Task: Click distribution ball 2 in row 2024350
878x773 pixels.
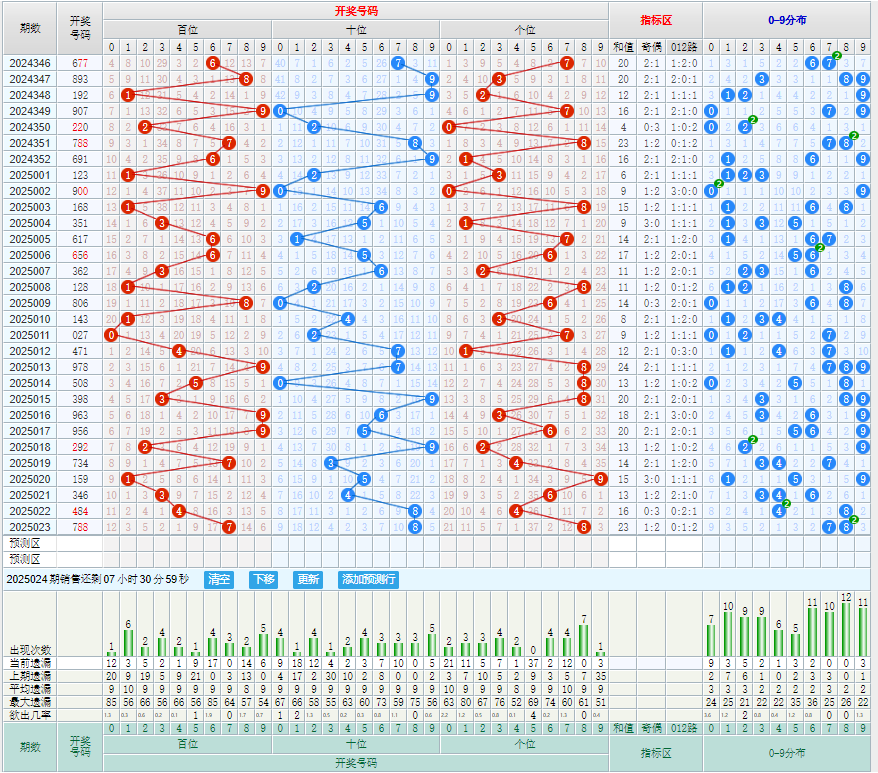Action: tap(745, 127)
